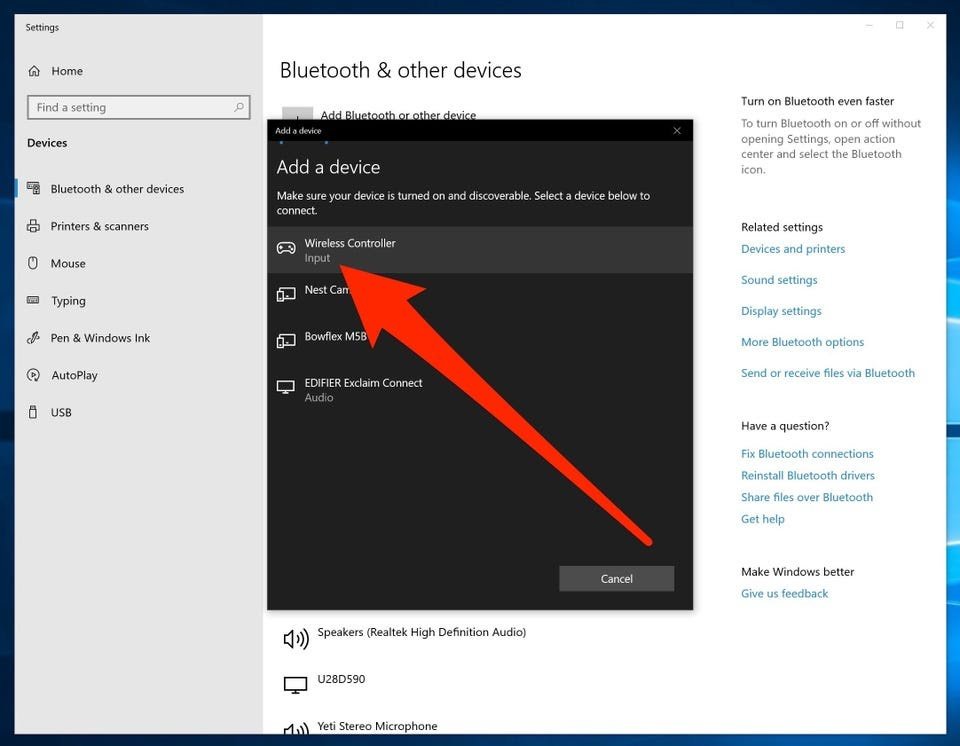Open Pen & Windows Ink settings
This screenshot has width=960, height=746.
coord(100,338)
